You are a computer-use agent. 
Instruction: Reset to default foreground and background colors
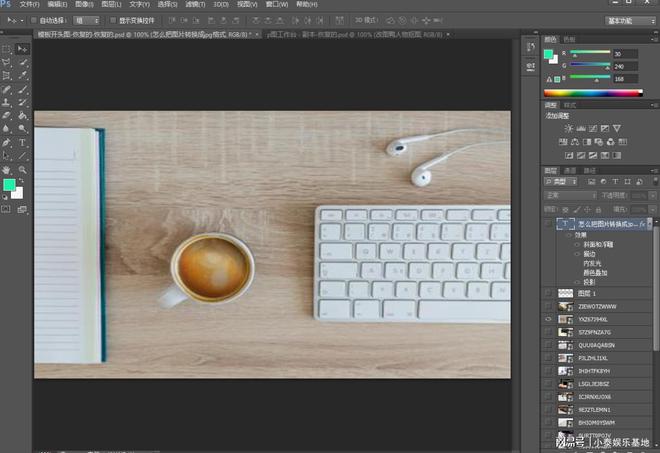tap(5, 197)
